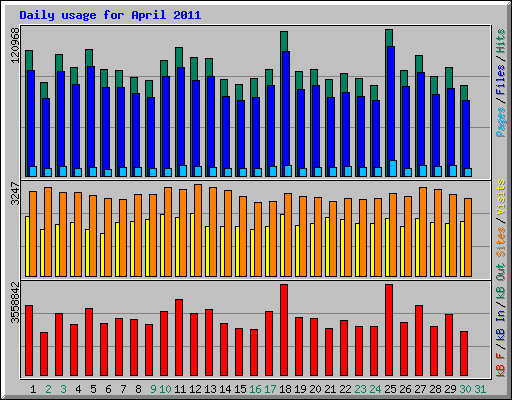
Task: Click day label 10 on the x-axis
Action: pyautogui.click(x=165, y=389)
